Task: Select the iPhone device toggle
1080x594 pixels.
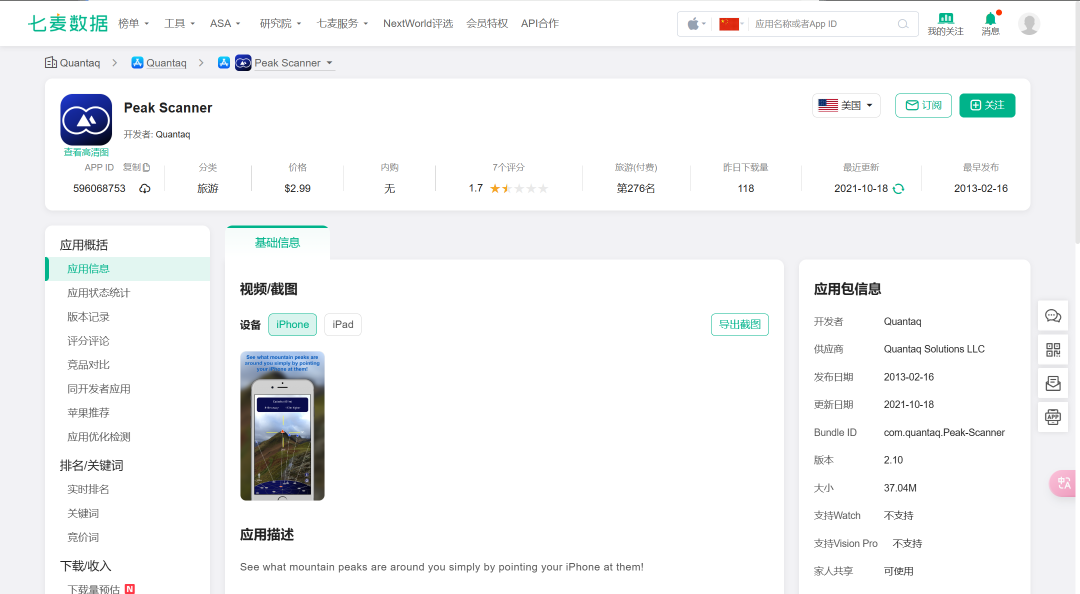Action: tap(293, 325)
